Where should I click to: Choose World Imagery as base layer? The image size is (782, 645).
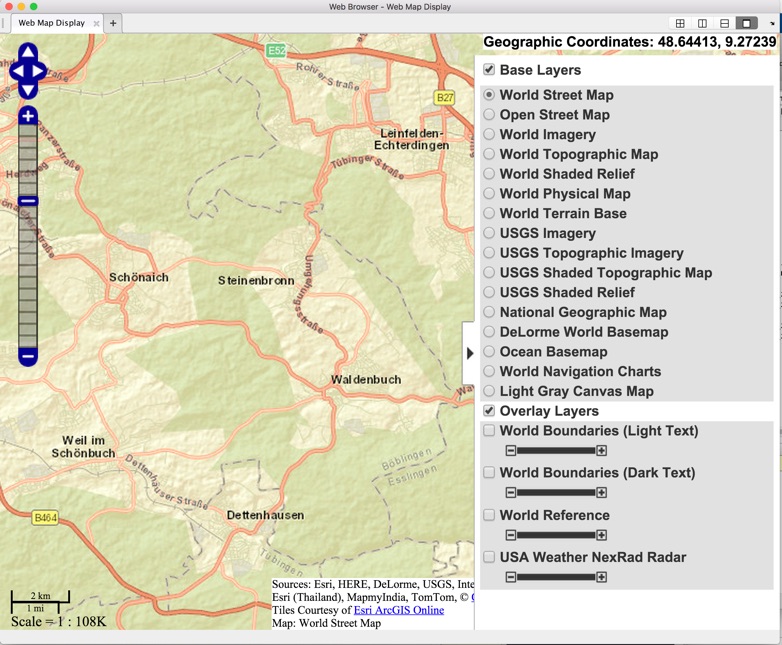(x=489, y=134)
